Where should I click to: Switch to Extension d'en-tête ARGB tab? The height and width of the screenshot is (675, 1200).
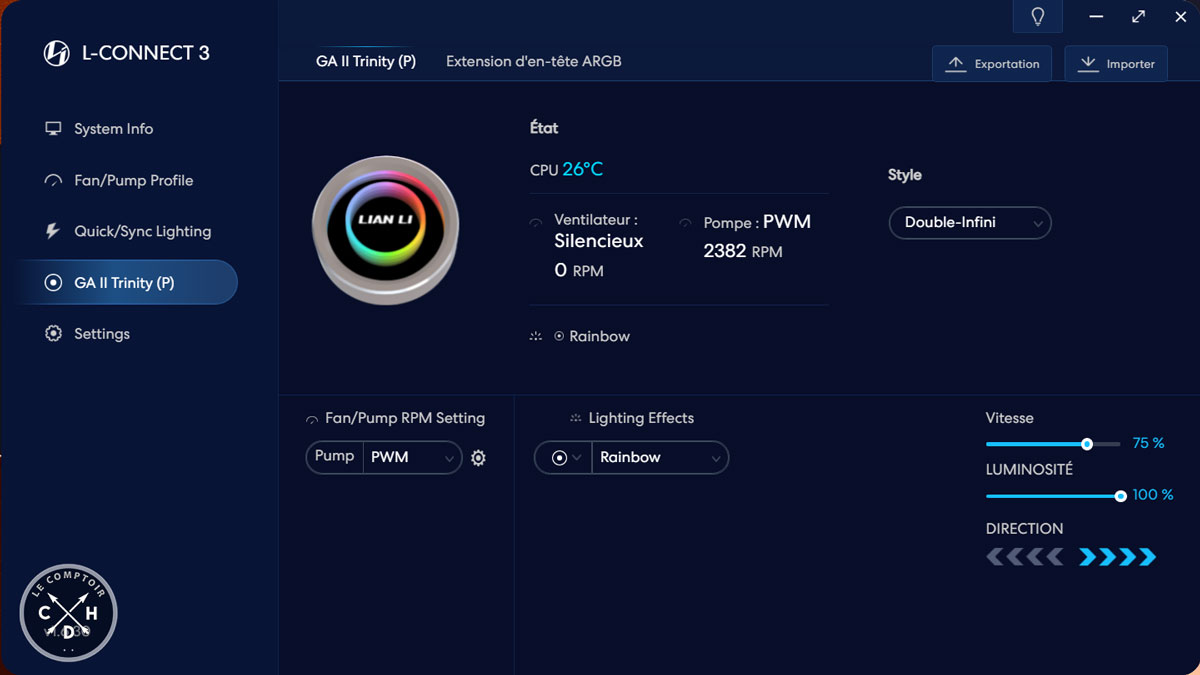(533, 62)
